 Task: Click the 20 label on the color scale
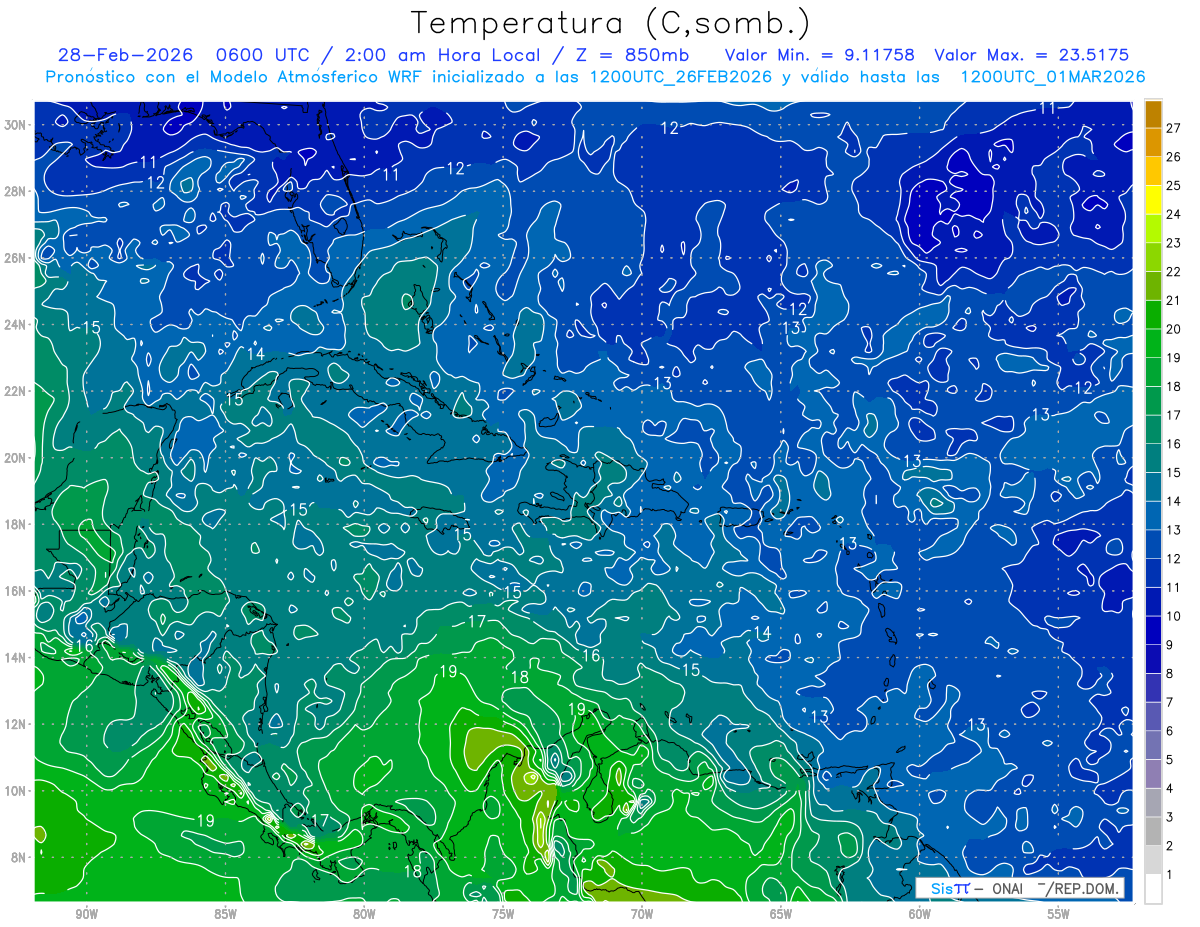point(1173,329)
